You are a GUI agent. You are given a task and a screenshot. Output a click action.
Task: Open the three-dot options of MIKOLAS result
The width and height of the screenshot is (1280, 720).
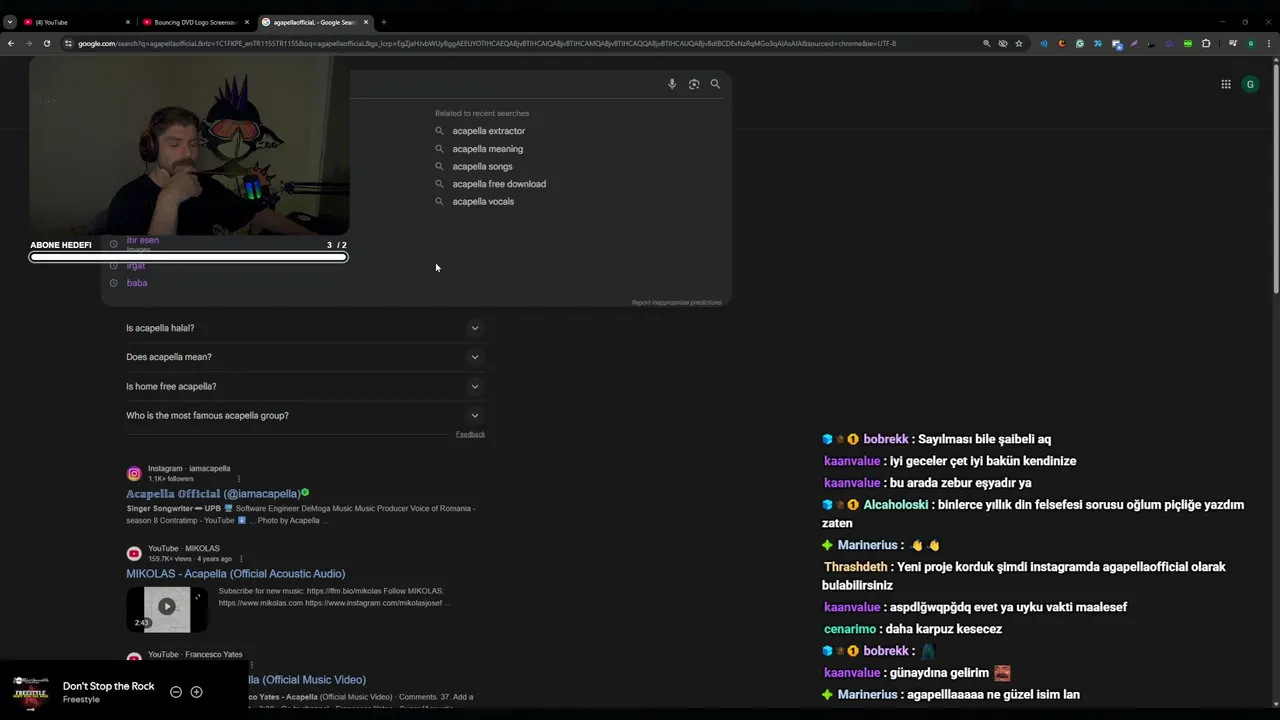[241, 558]
